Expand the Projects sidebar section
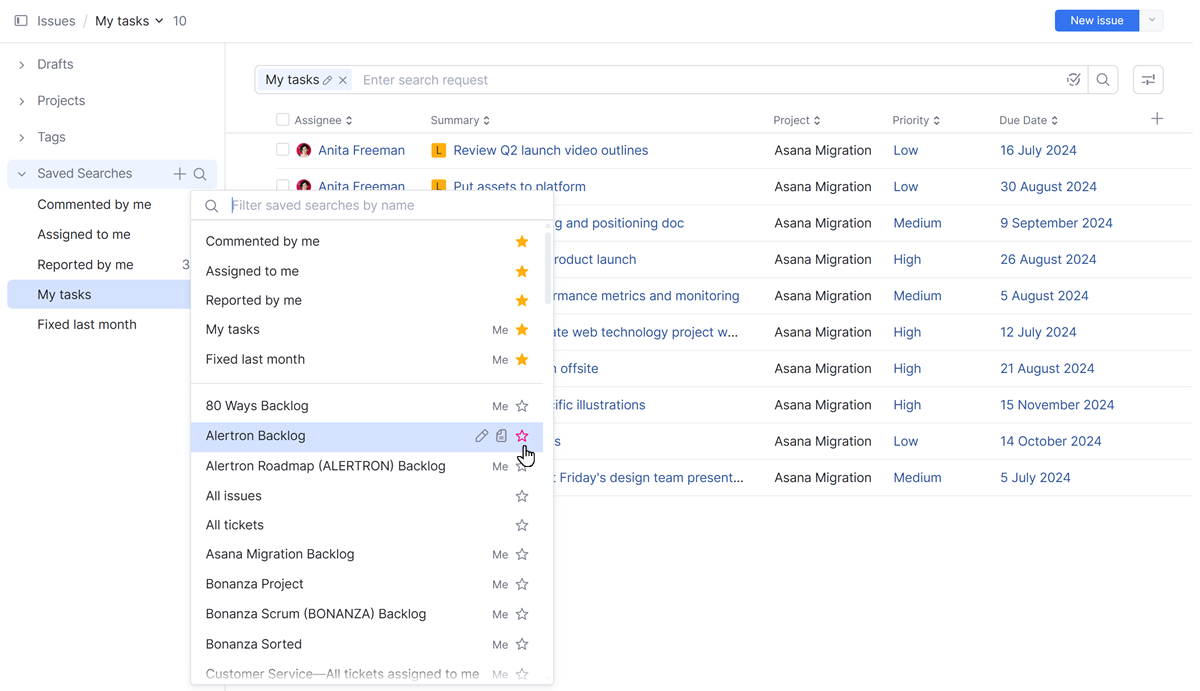 click(x=22, y=100)
